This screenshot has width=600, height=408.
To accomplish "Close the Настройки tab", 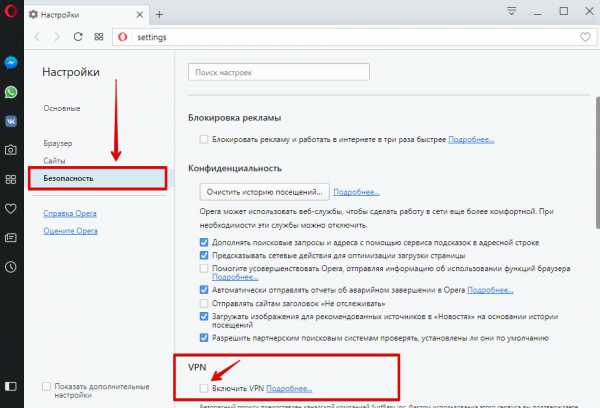I will (140, 15).
